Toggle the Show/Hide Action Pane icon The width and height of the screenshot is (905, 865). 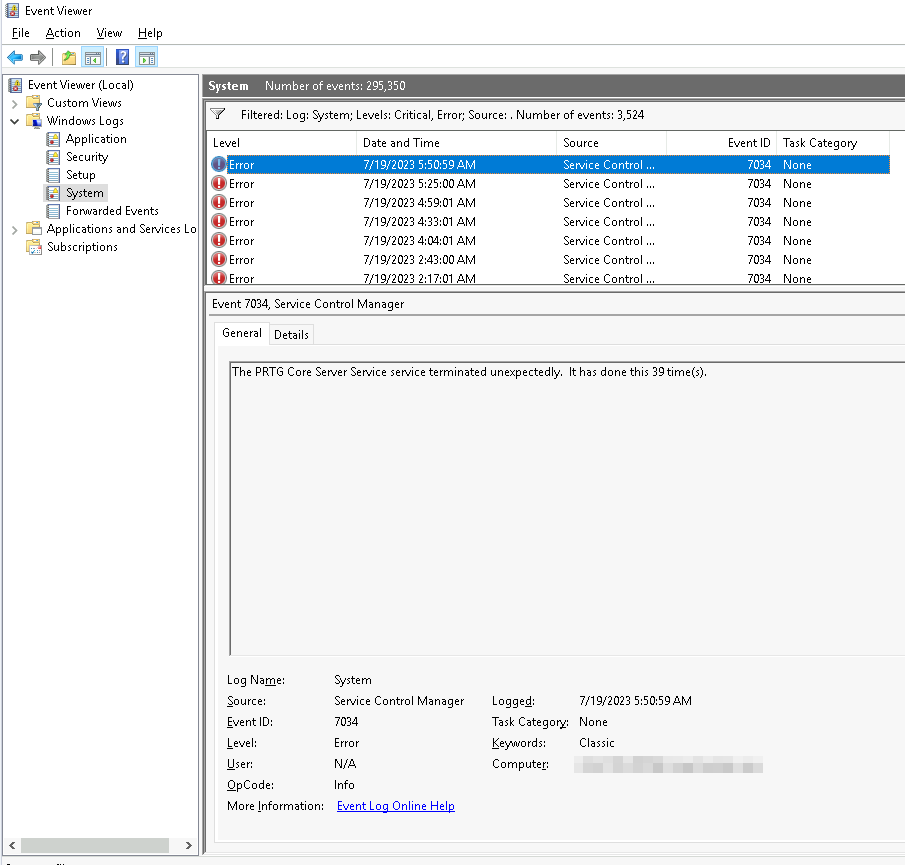pyautogui.click(x=147, y=58)
